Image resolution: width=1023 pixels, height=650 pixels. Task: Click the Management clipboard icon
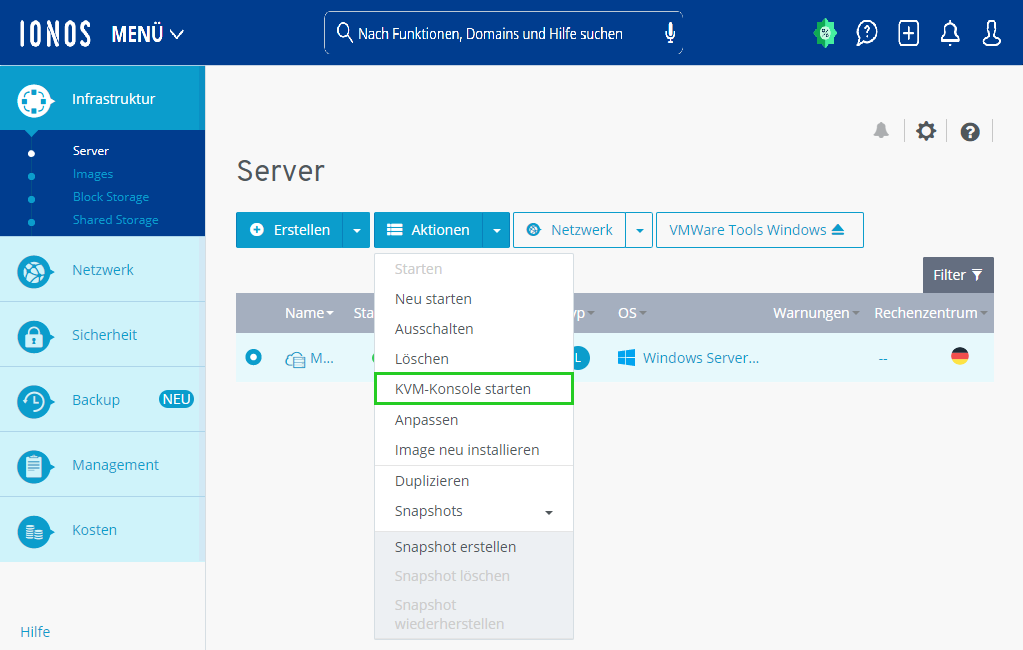tap(34, 467)
